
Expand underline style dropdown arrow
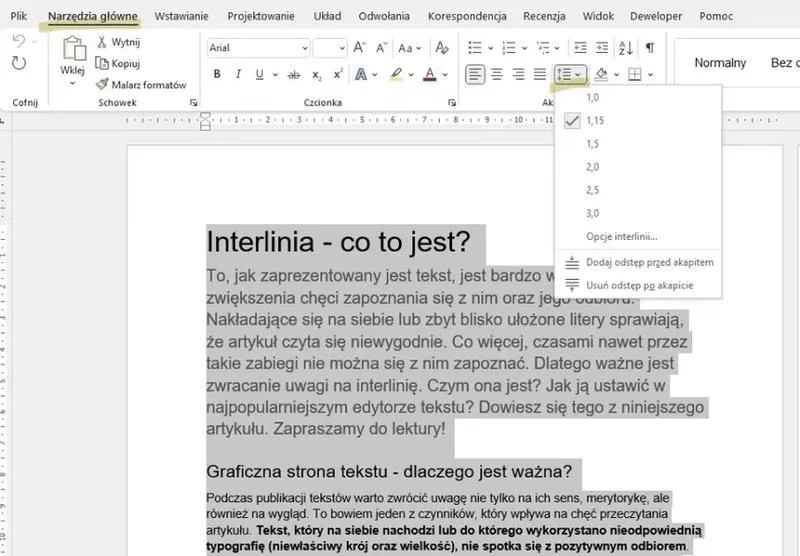pos(275,75)
